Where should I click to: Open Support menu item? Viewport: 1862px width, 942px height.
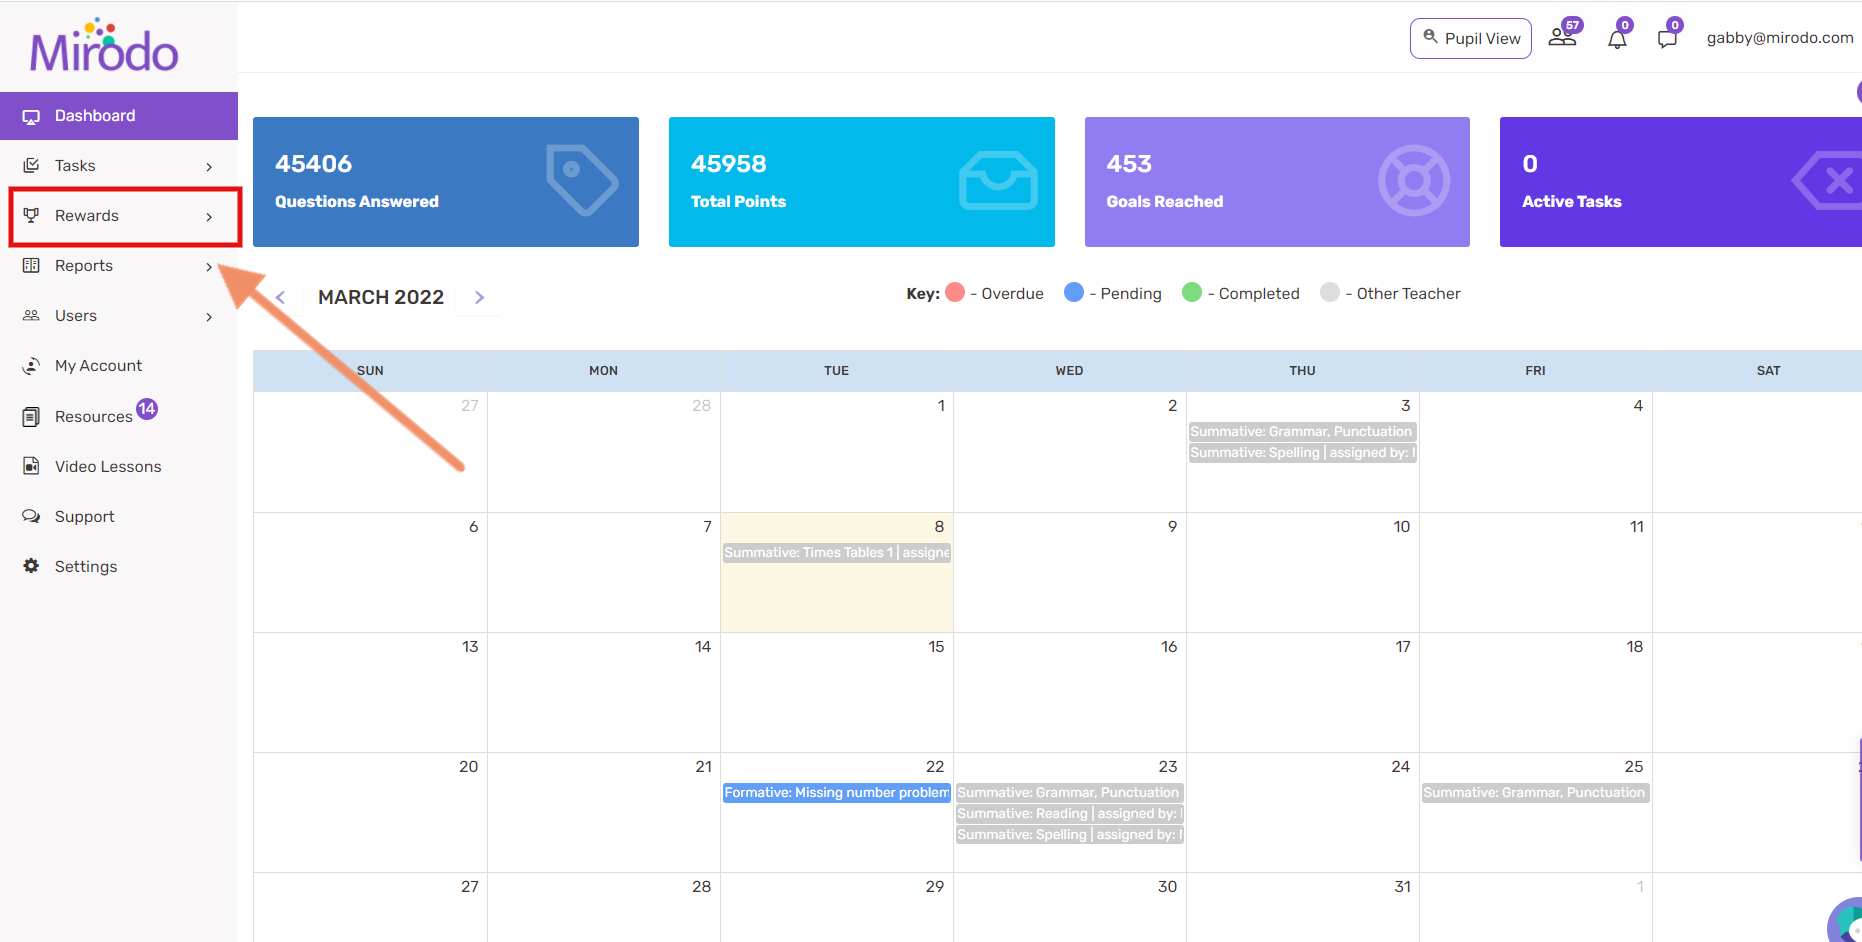(x=85, y=517)
